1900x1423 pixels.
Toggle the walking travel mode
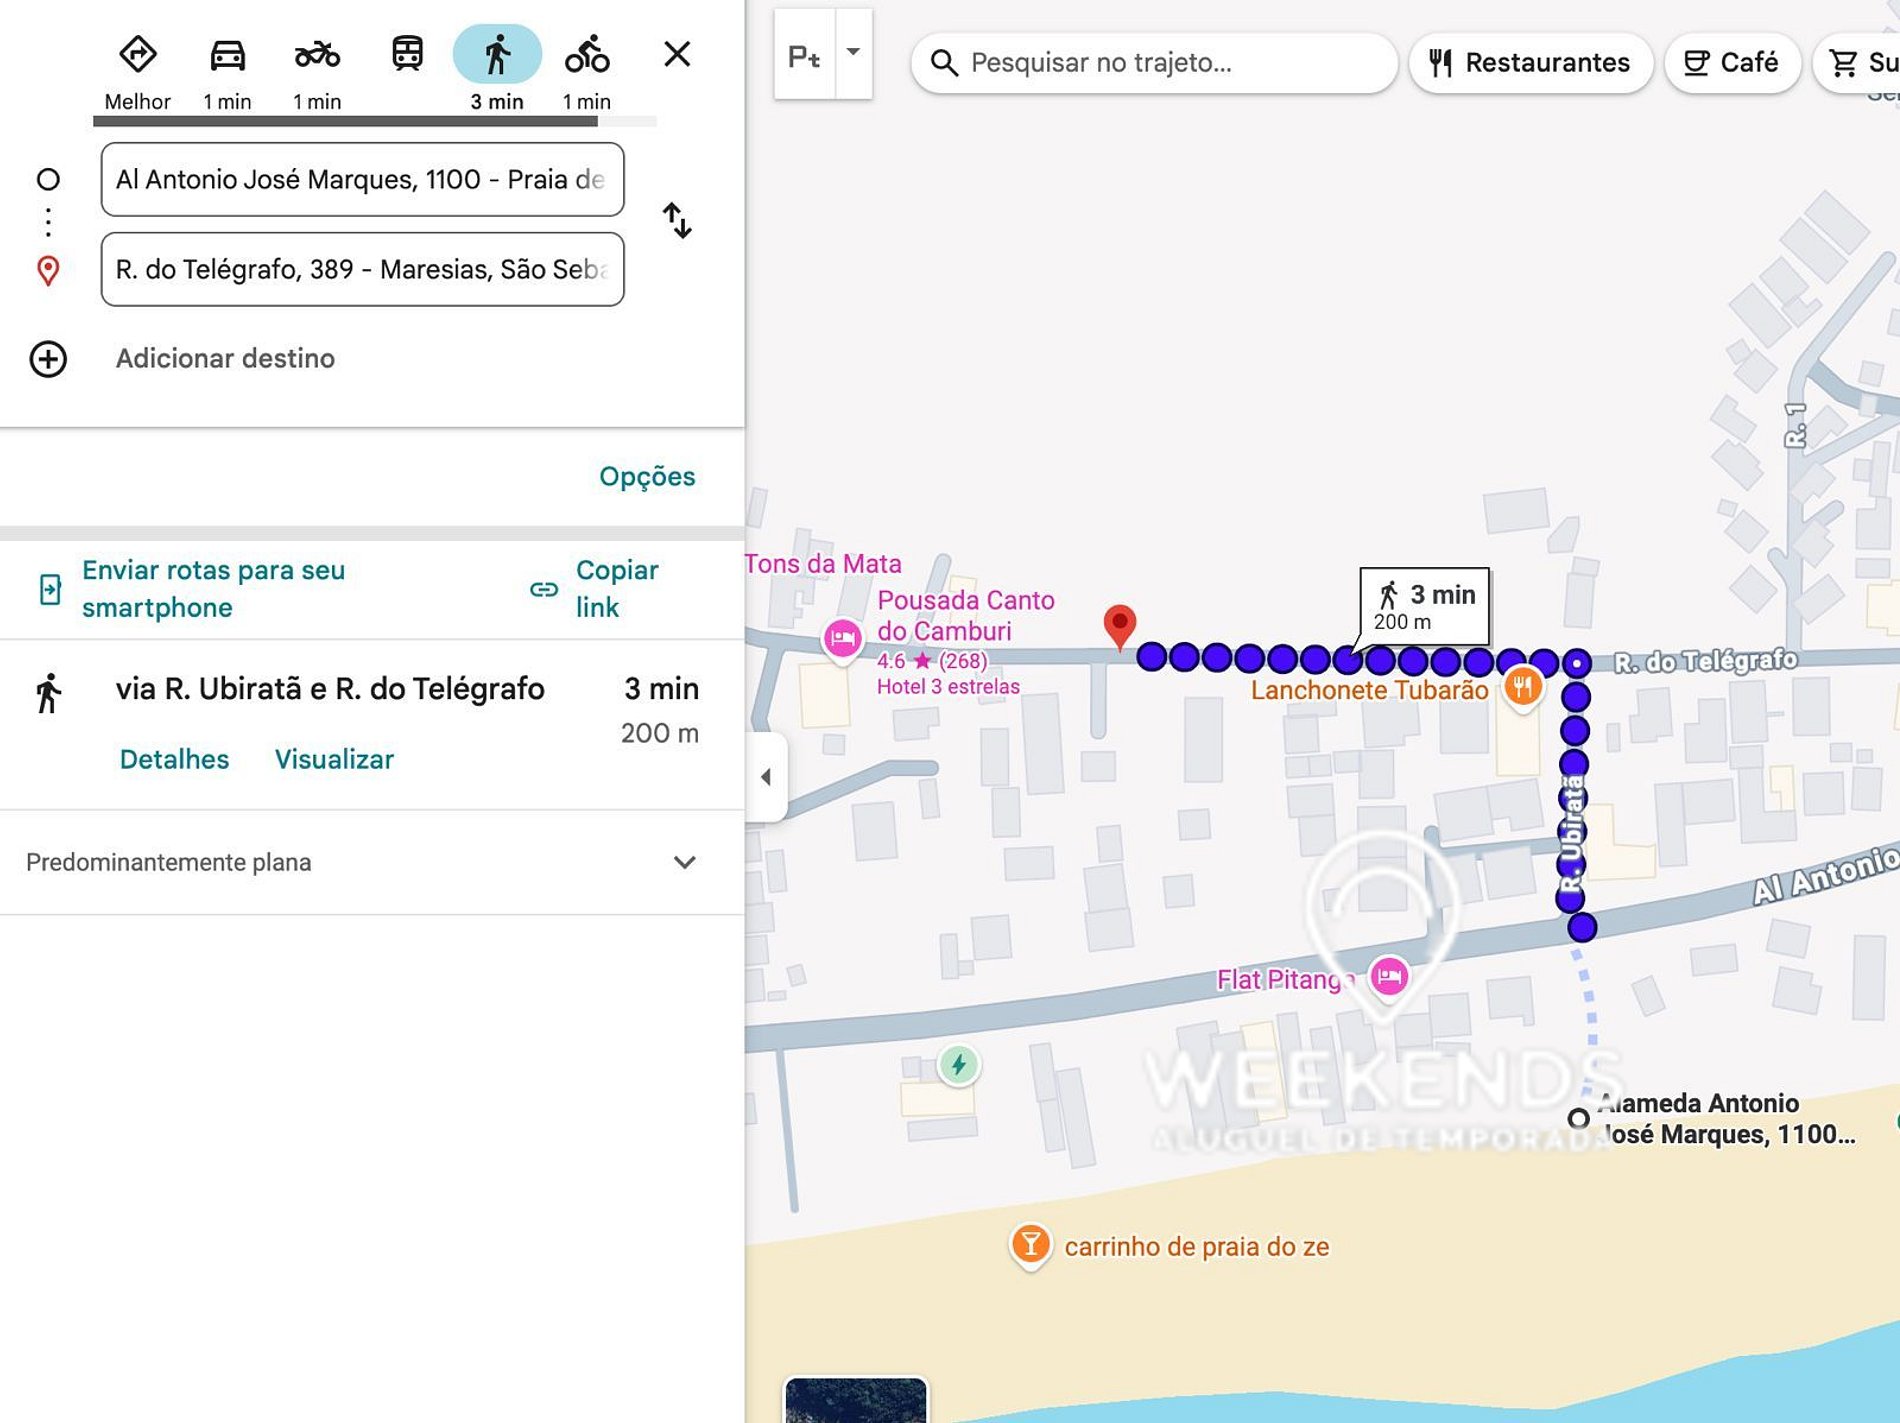click(497, 55)
